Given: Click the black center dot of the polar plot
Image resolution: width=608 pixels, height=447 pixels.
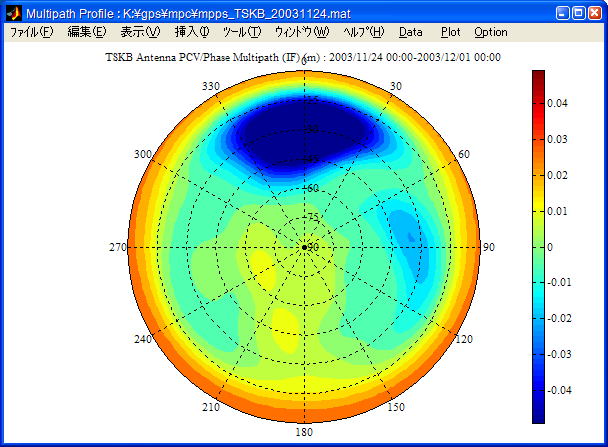Looking at the screenshot, I should click(305, 247).
